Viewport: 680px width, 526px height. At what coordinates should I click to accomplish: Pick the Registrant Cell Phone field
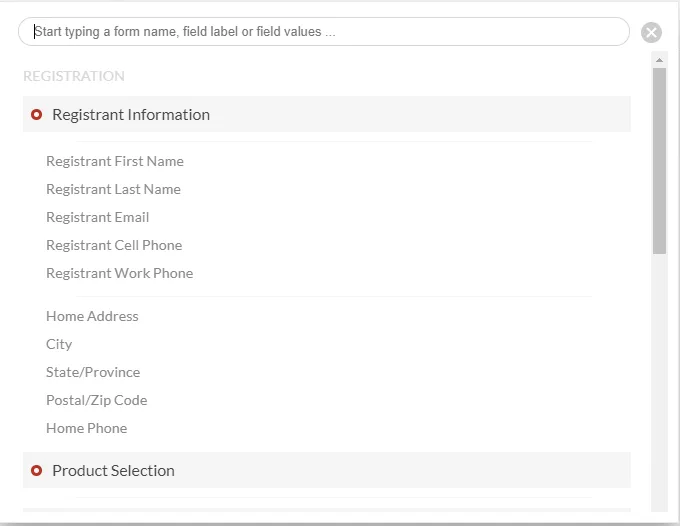pyautogui.click(x=114, y=245)
